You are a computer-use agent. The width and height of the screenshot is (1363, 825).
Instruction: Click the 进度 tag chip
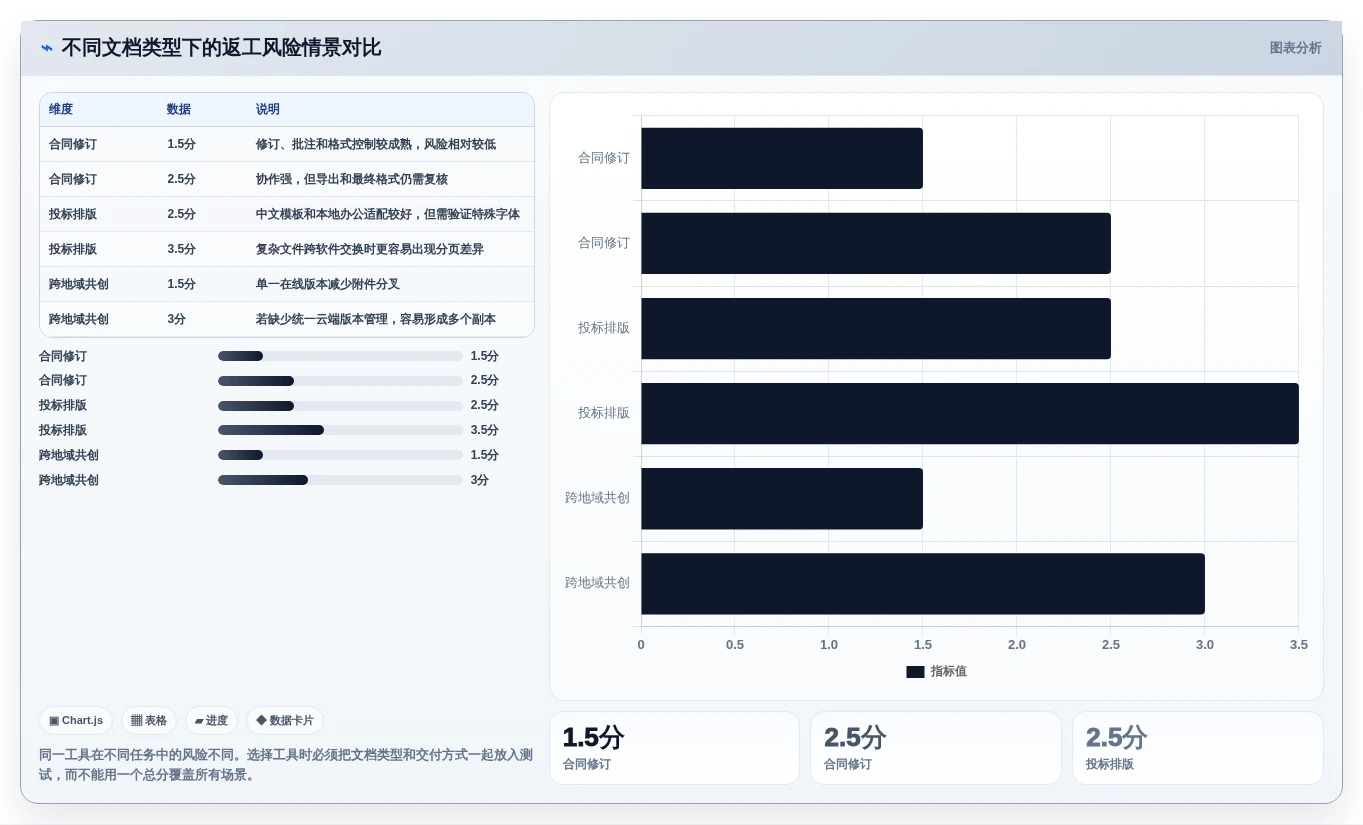tap(211, 720)
